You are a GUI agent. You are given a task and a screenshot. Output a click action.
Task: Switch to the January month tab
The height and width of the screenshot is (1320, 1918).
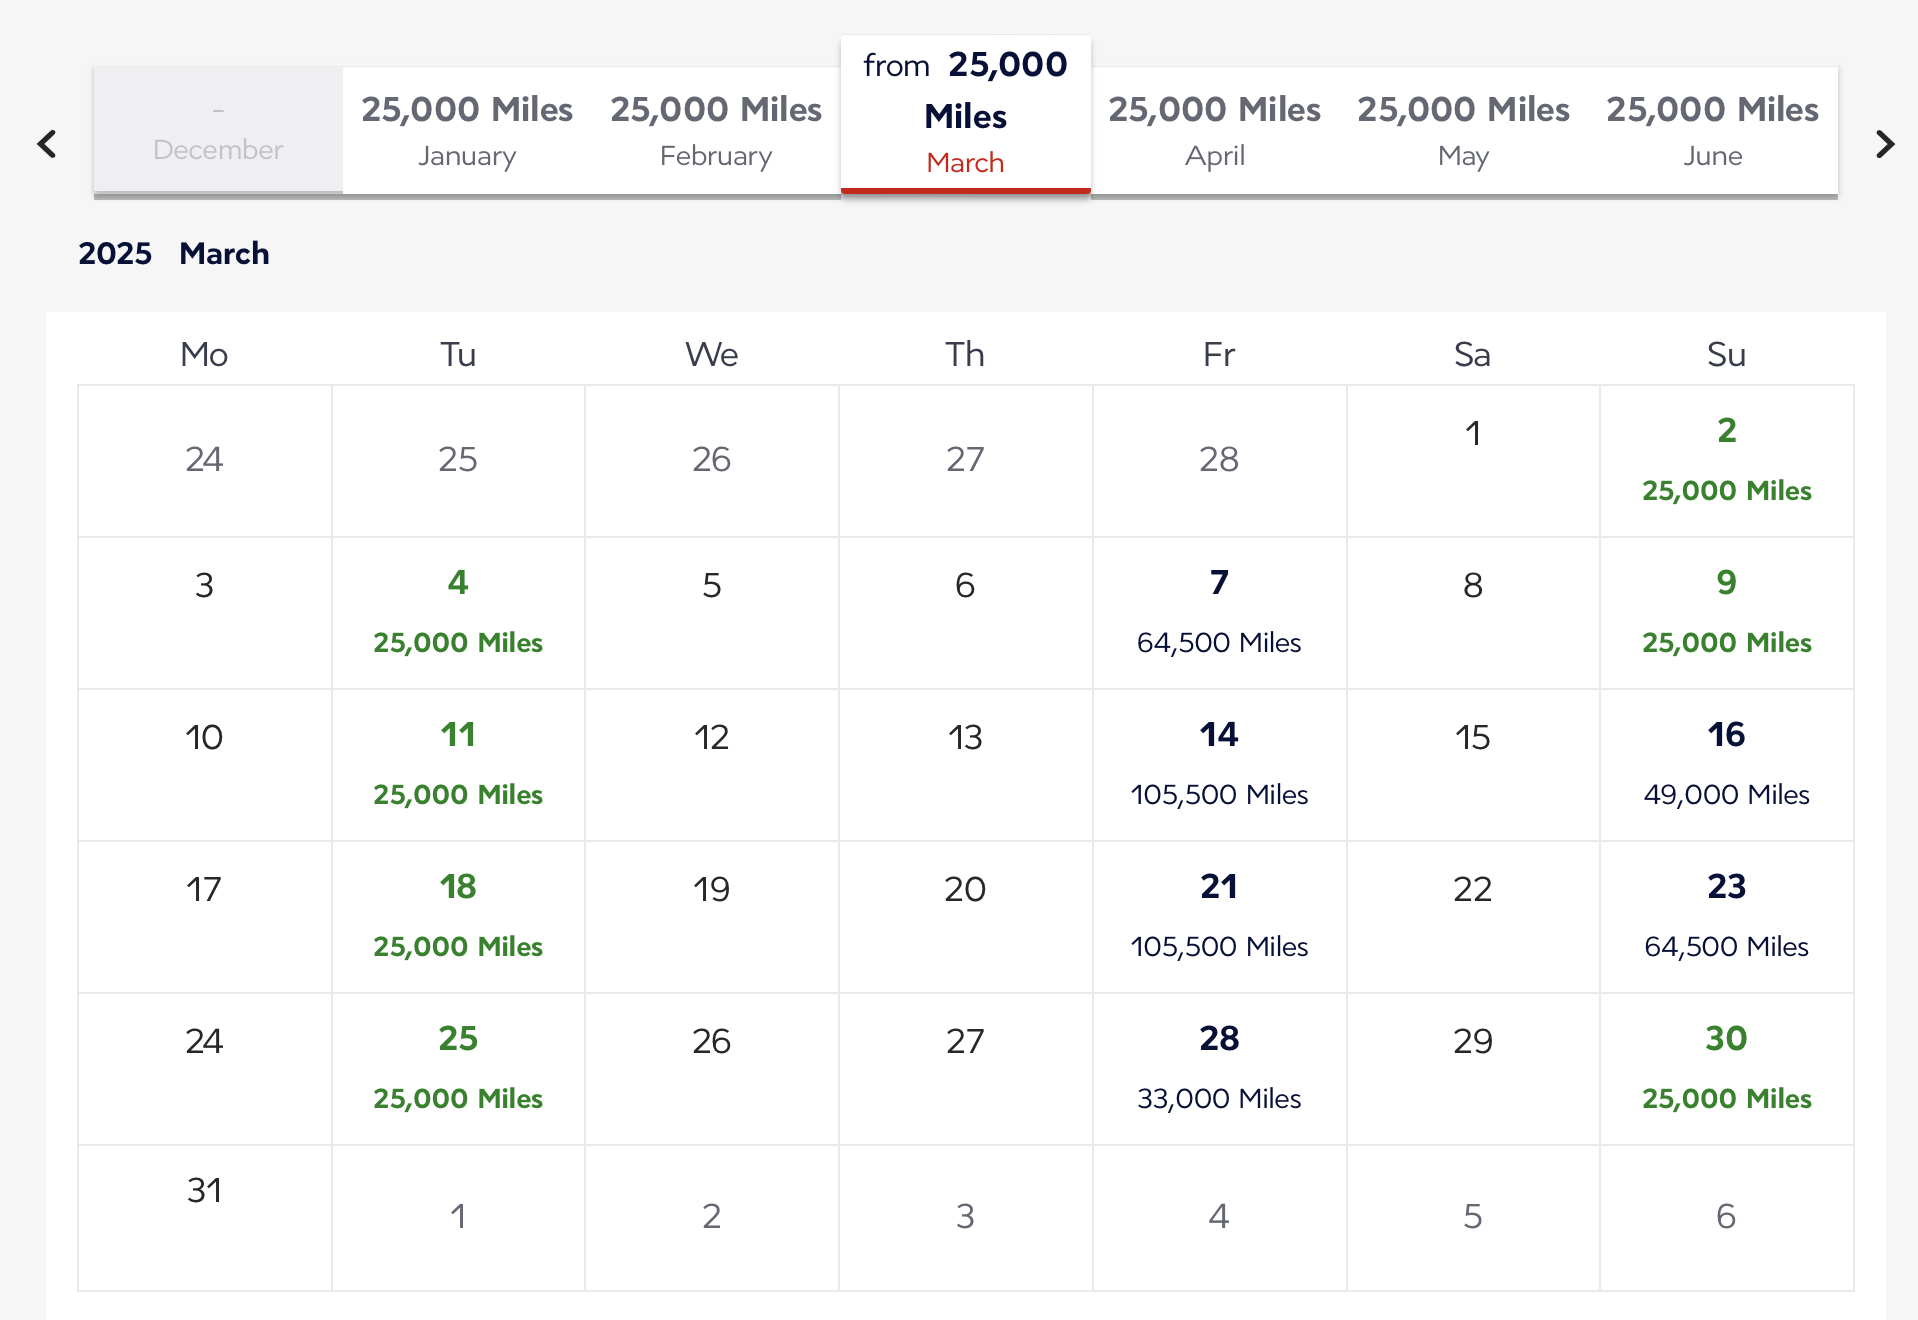[x=467, y=130]
